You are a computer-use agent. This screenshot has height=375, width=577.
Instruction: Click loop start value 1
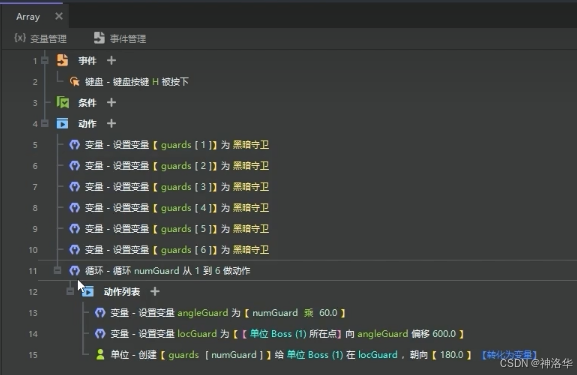point(197,271)
